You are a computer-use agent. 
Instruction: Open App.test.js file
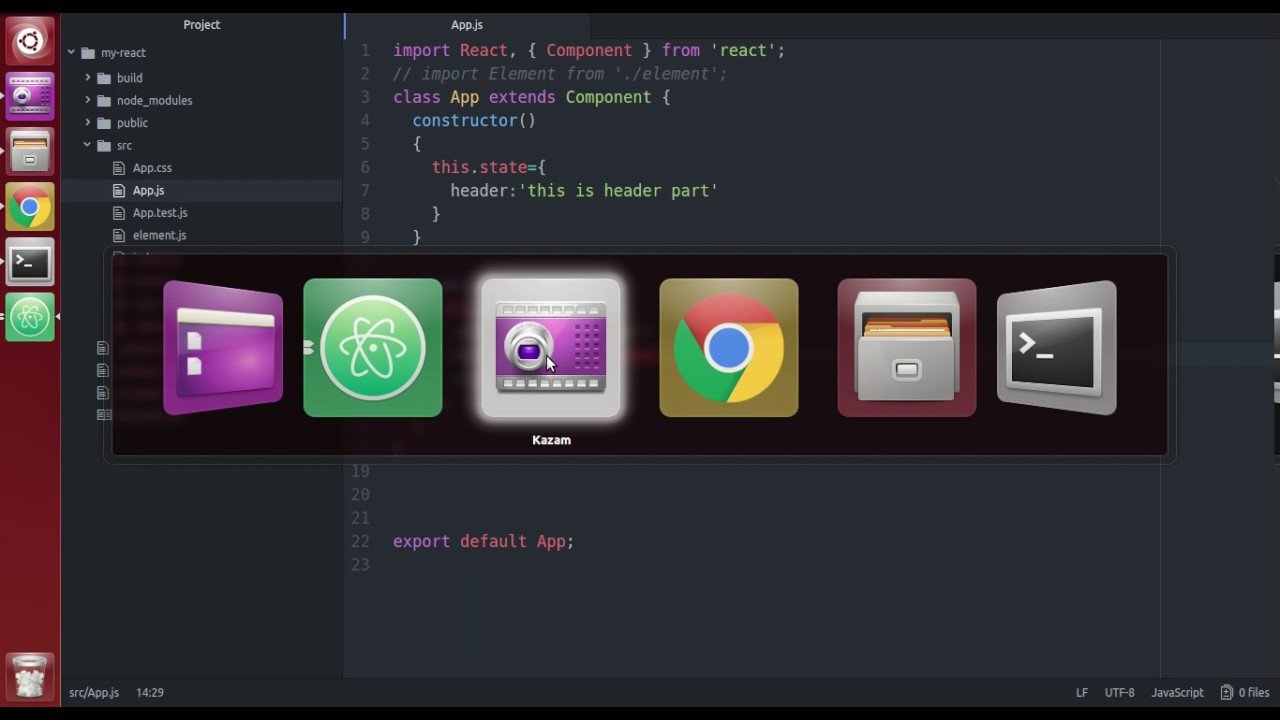tap(160, 213)
